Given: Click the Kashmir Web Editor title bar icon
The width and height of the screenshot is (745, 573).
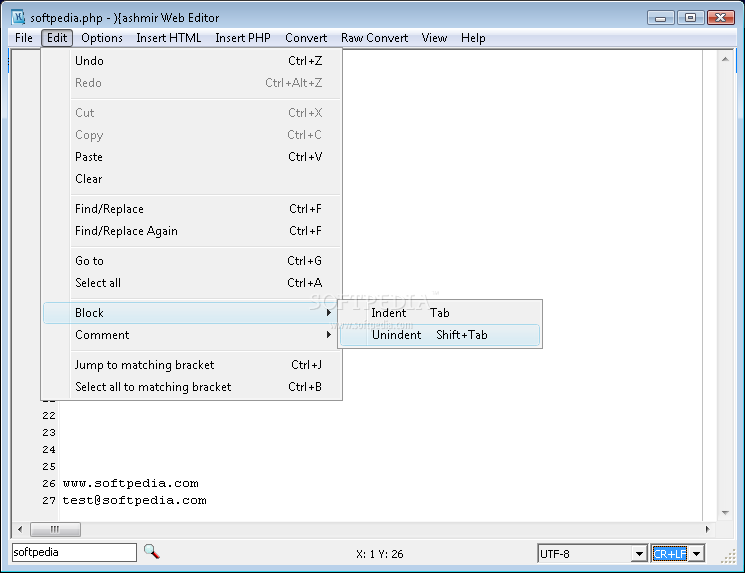Looking at the screenshot, I should [x=19, y=17].
